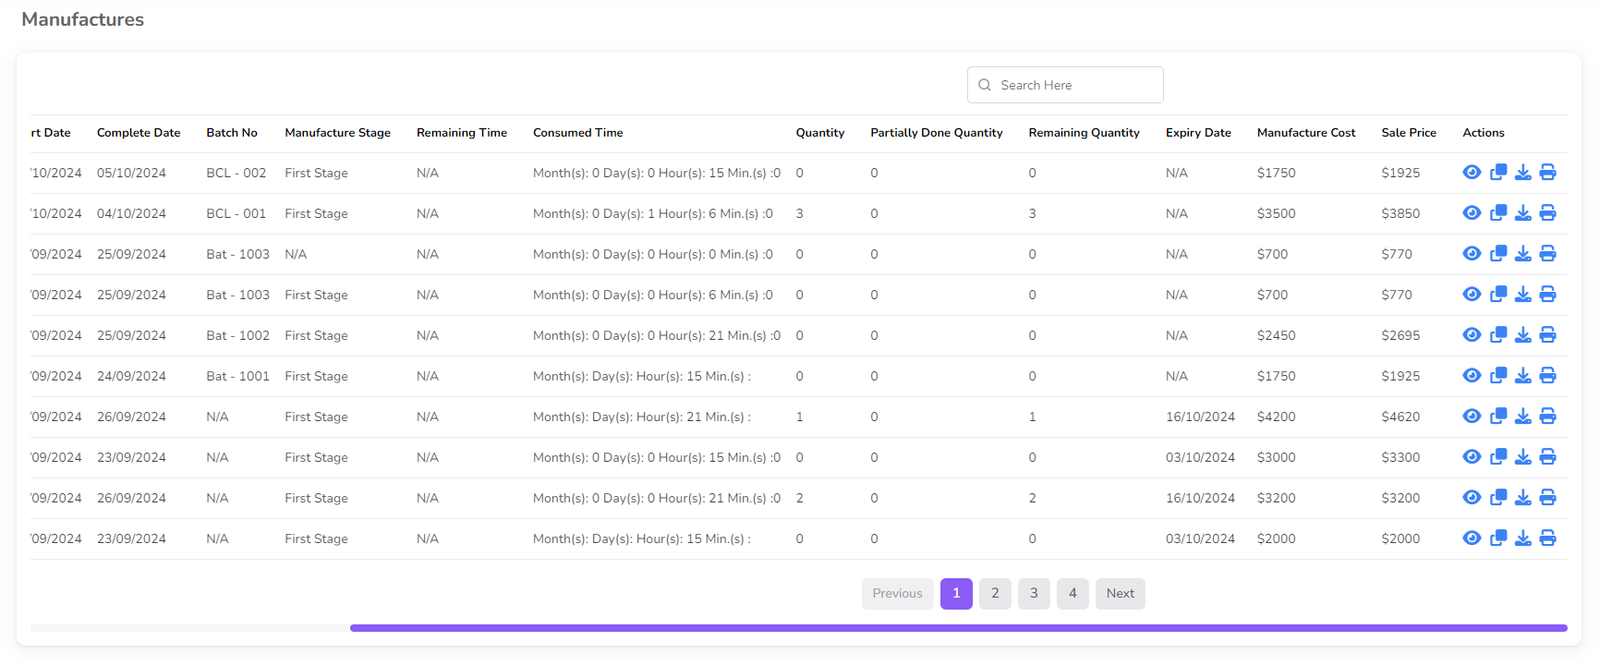The height and width of the screenshot is (664, 1600).
Task: Duplicate the manufacture with $2000 sale price
Action: click(x=1498, y=538)
